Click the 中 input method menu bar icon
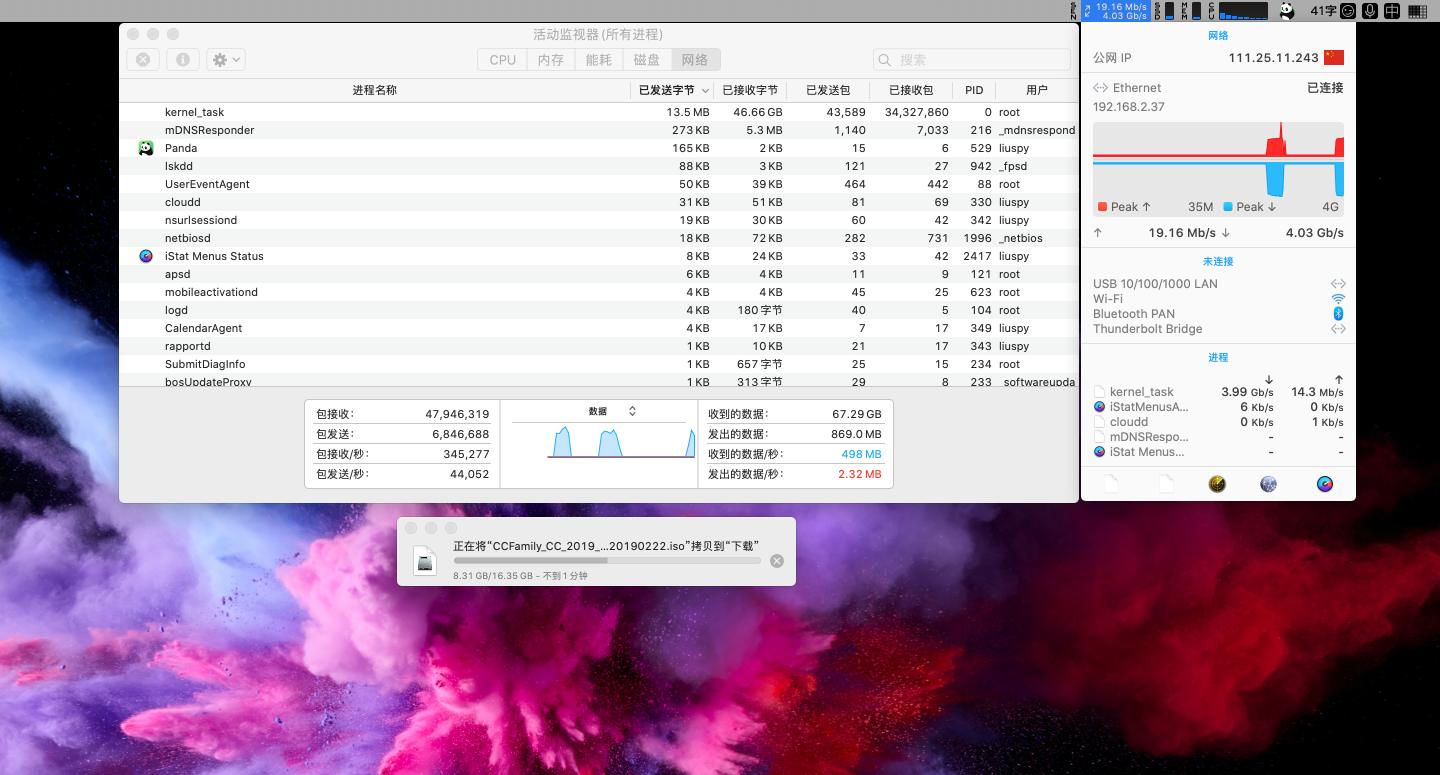This screenshot has height=775, width=1440. point(1391,11)
